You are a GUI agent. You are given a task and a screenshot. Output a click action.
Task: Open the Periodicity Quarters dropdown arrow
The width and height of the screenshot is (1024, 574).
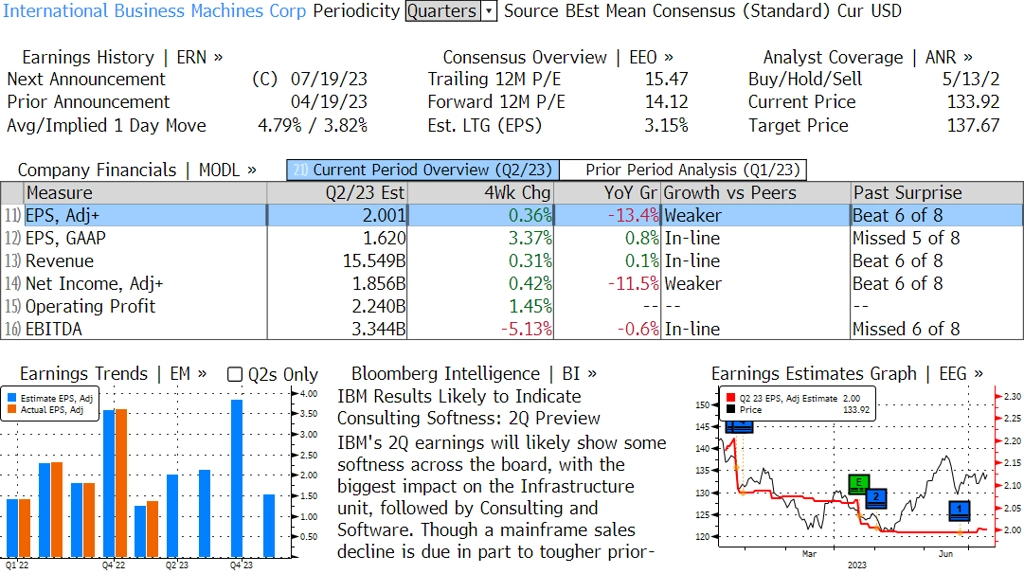pyautogui.click(x=488, y=11)
